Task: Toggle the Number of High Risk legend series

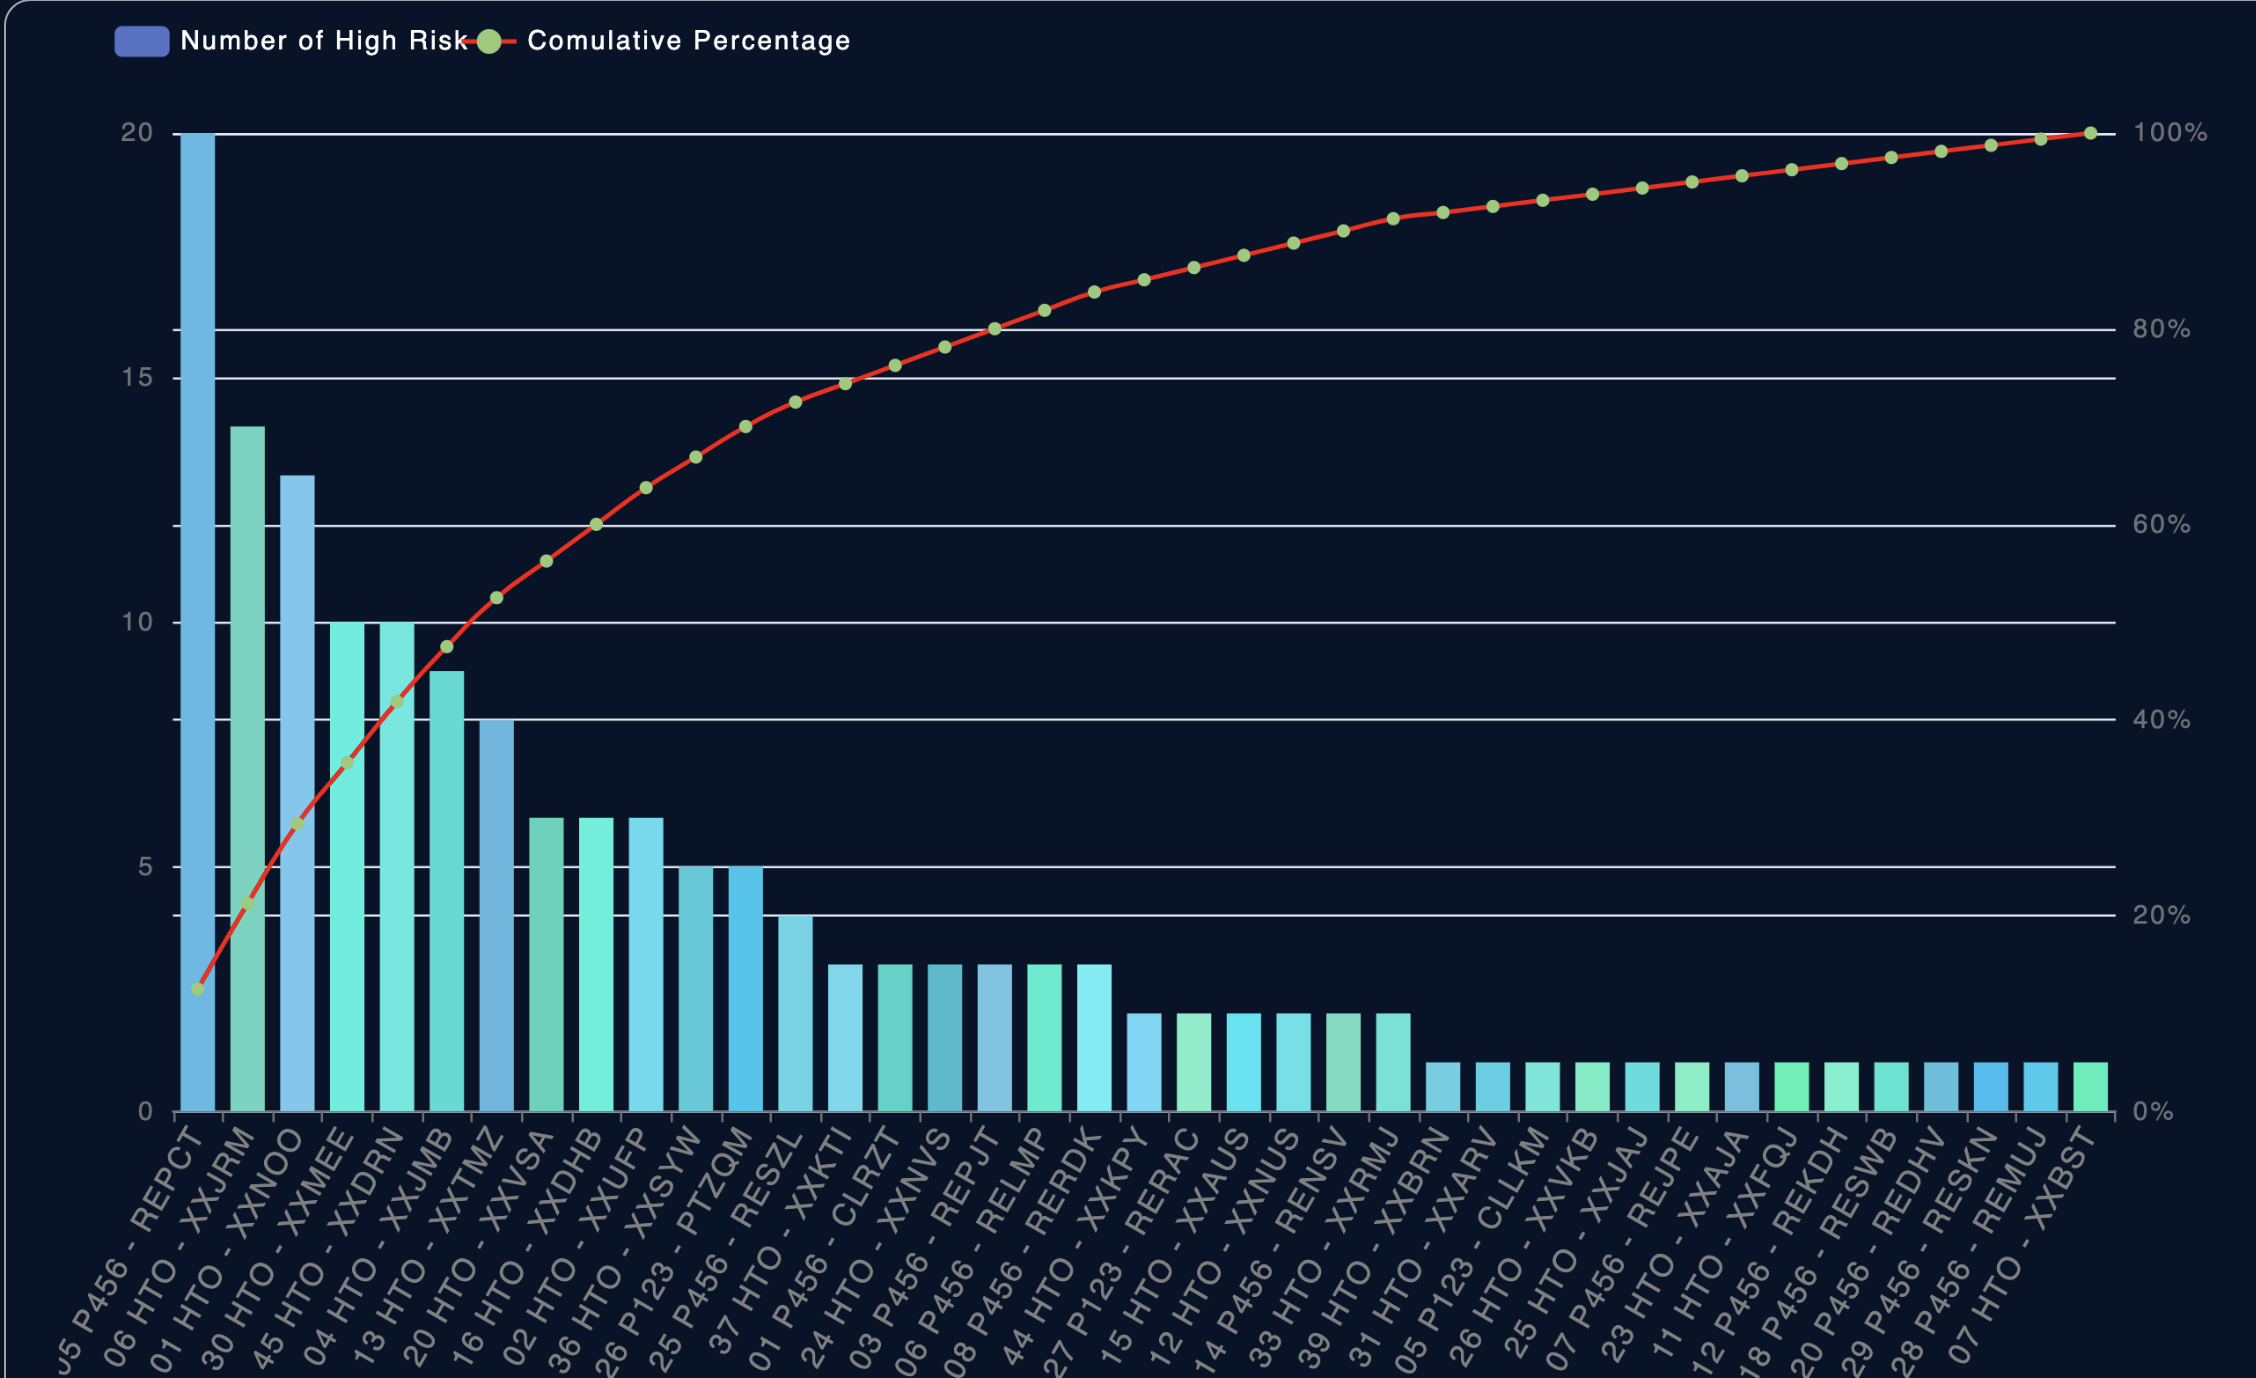Action: click(x=322, y=41)
